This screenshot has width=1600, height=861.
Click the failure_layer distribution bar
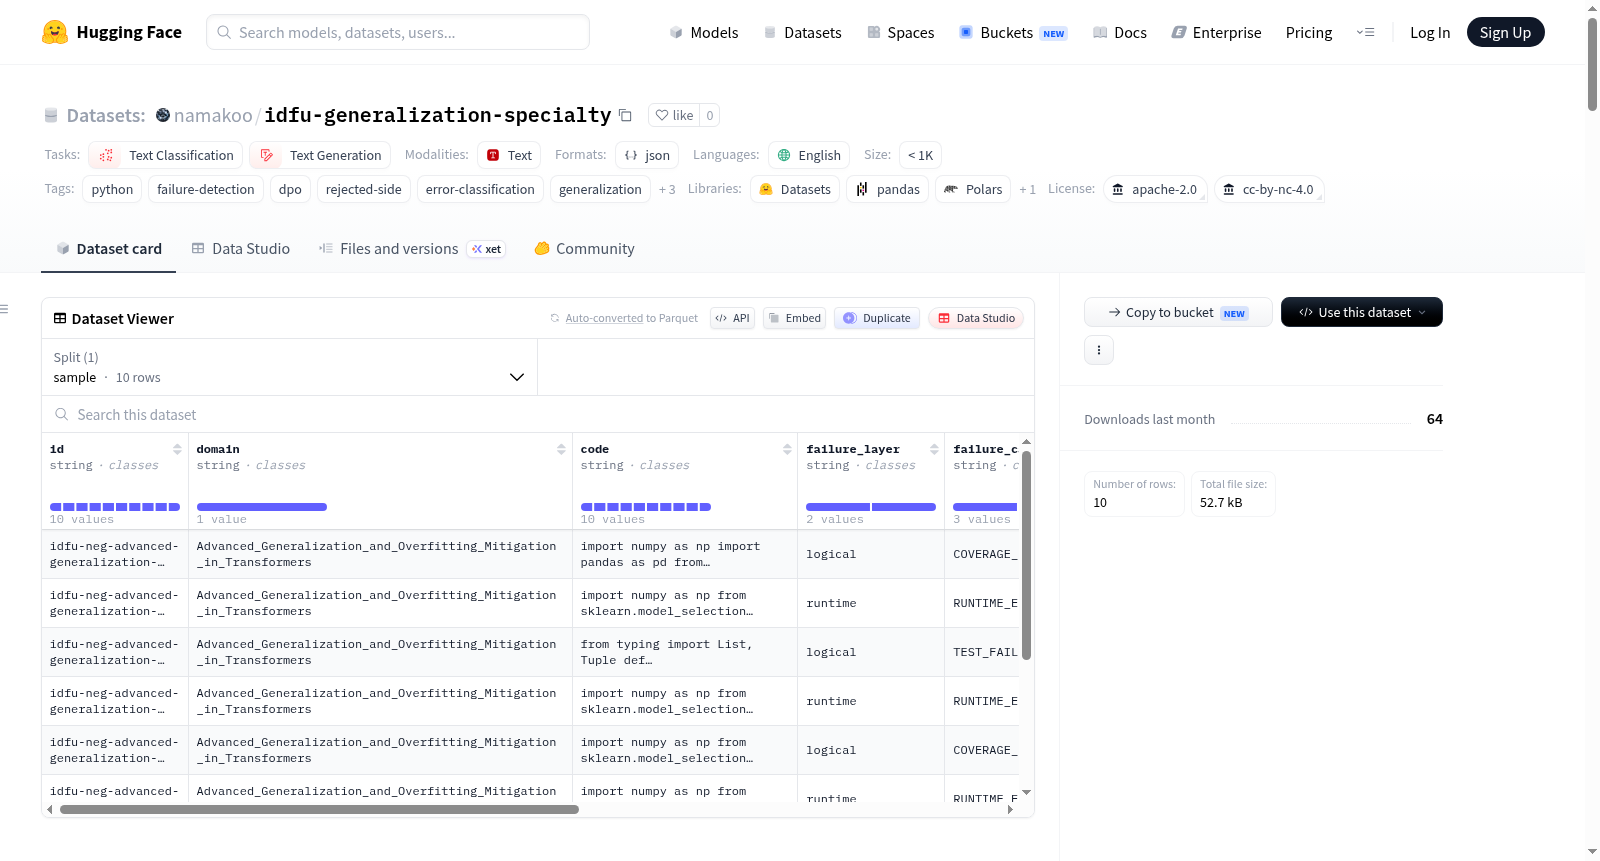(871, 507)
